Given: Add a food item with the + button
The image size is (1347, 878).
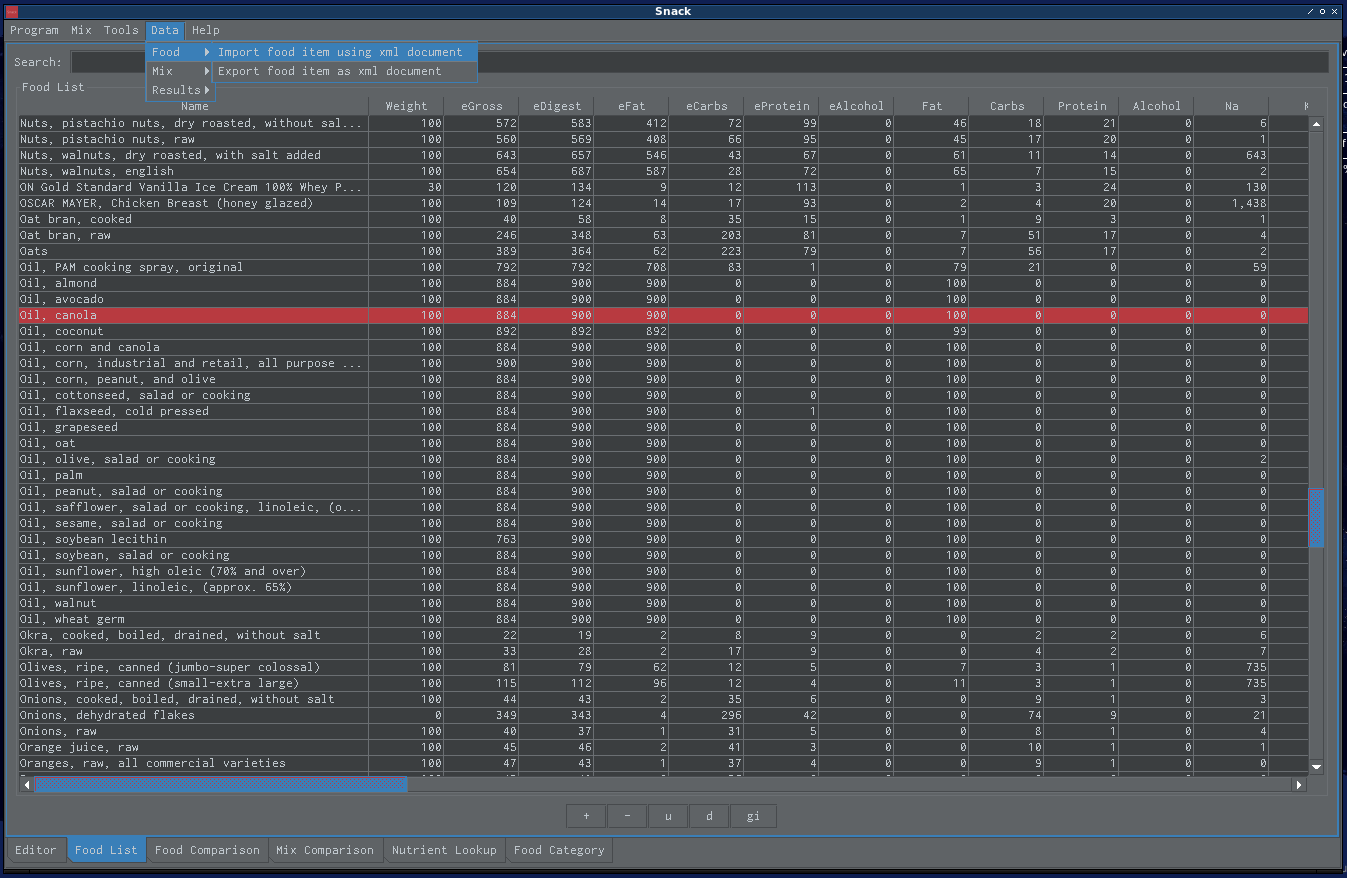Looking at the screenshot, I should pos(586,816).
